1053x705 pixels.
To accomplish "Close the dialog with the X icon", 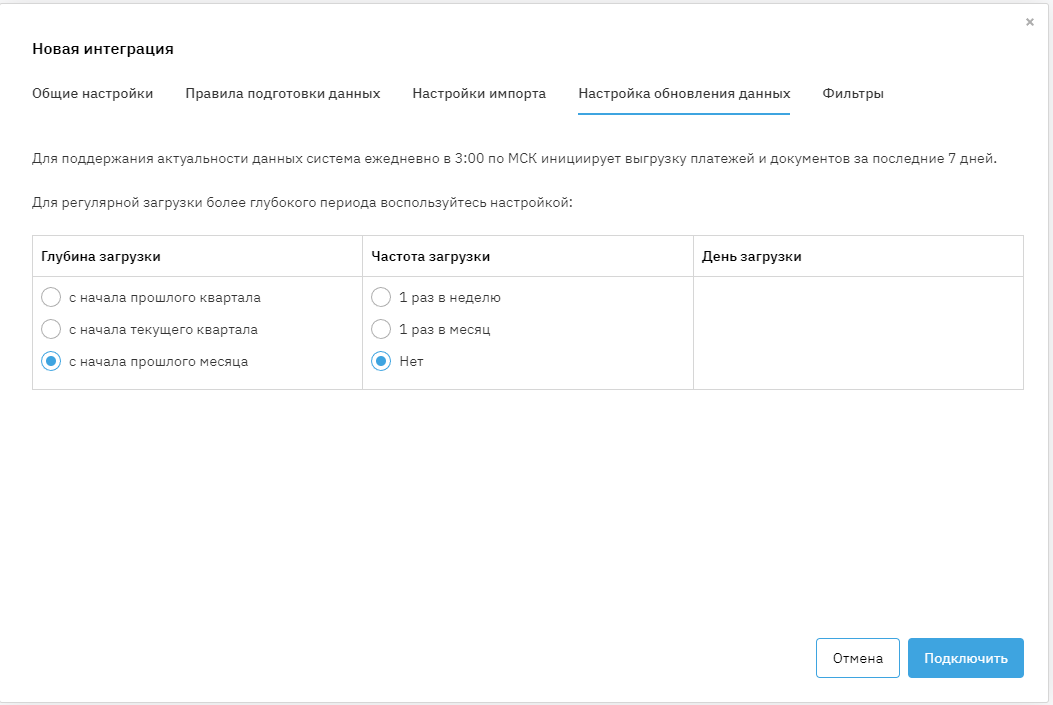I will [1030, 22].
